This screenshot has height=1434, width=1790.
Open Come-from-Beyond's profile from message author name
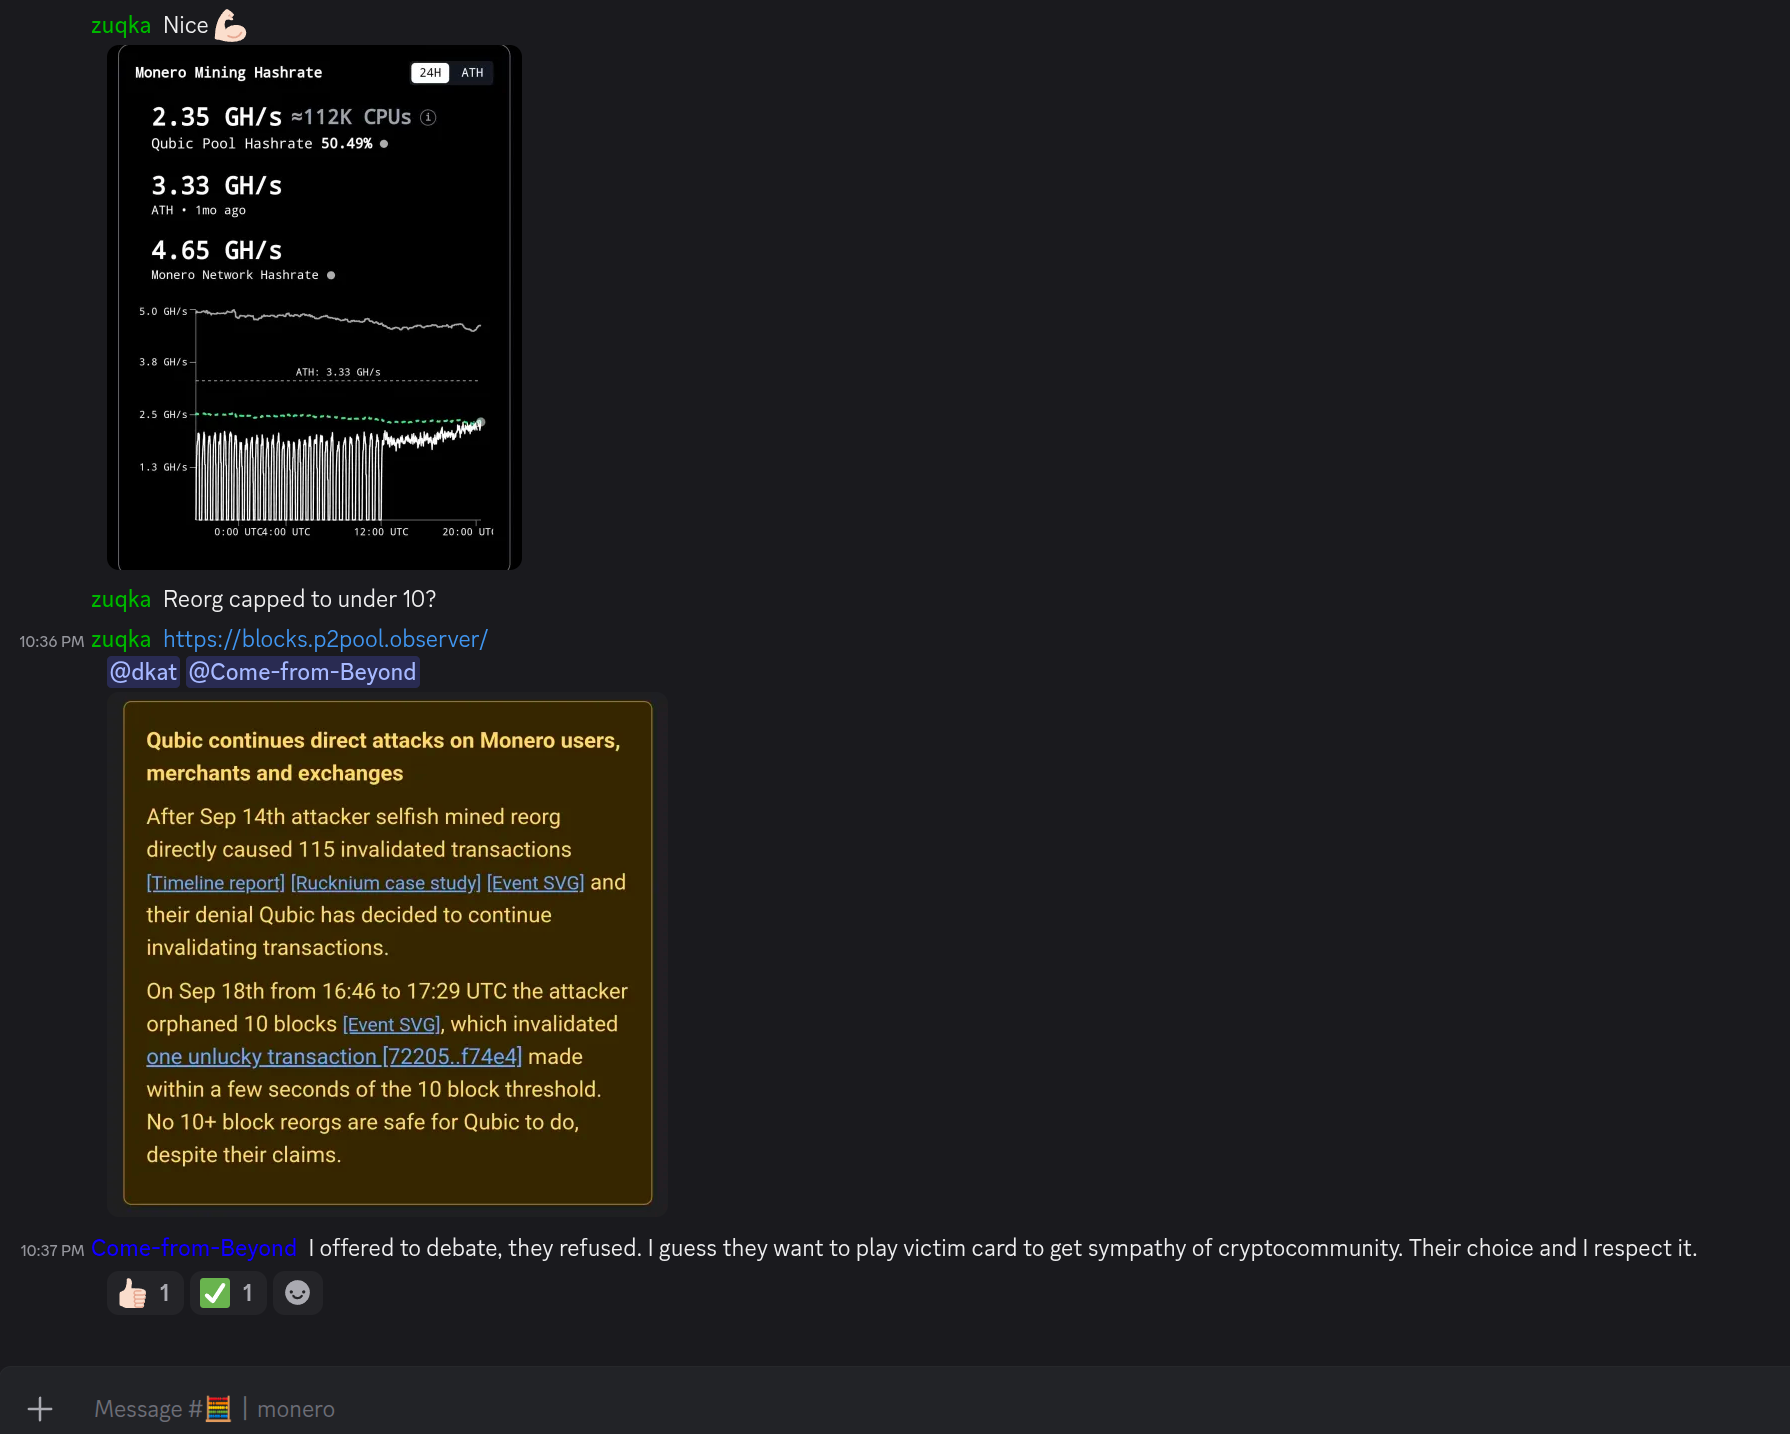pos(194,1248)
